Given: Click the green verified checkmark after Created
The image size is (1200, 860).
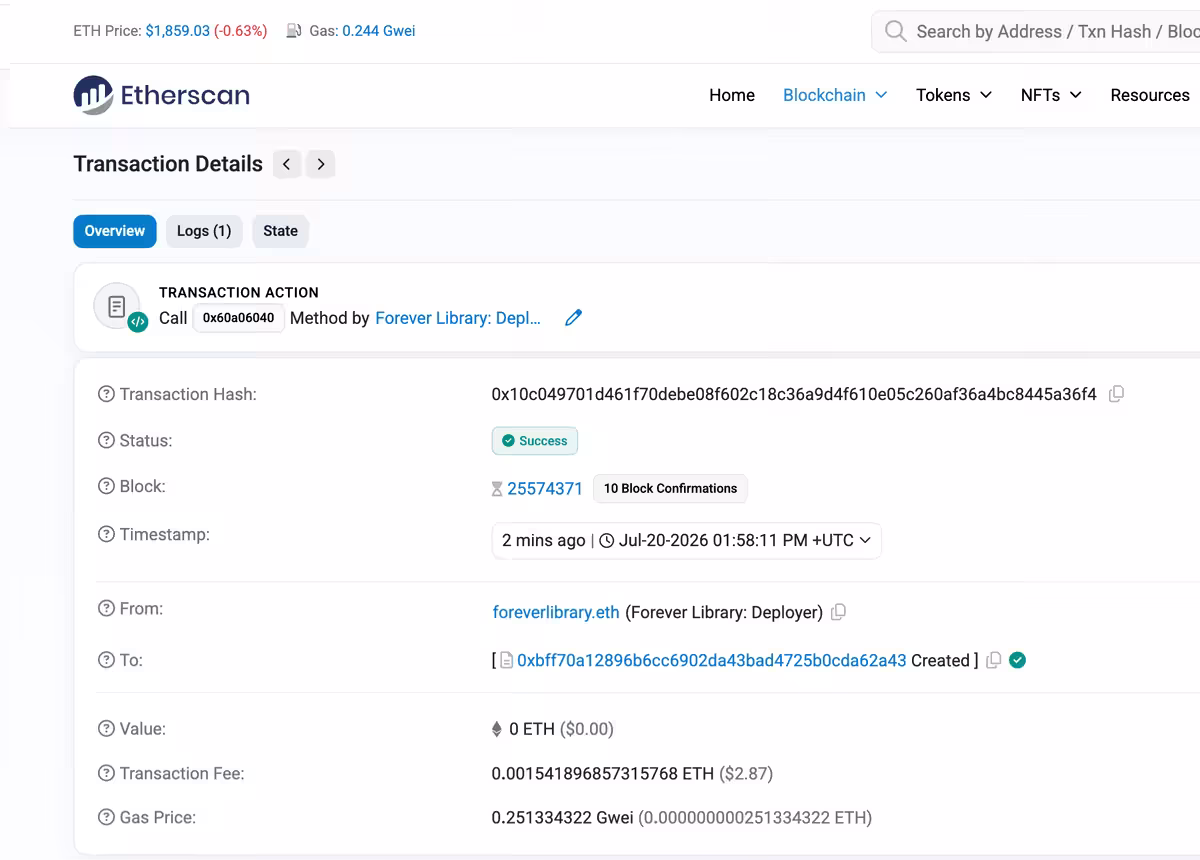Looking at the screenshot, I should coord(1017,660).
